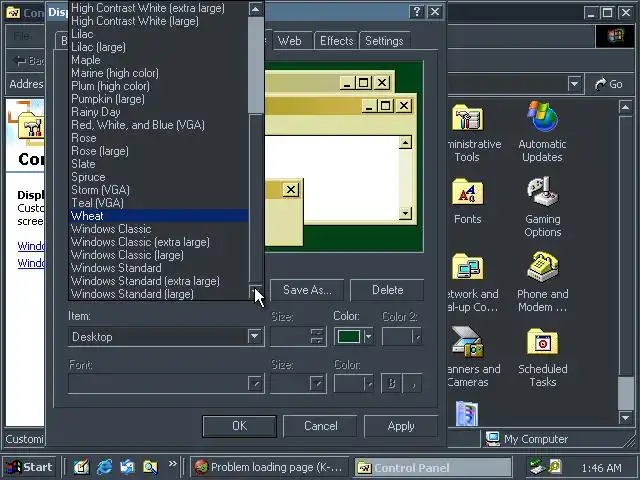Click the network connection tray icon
The height and width of the screenshot is (480, 640).
(x=536, y=467)
